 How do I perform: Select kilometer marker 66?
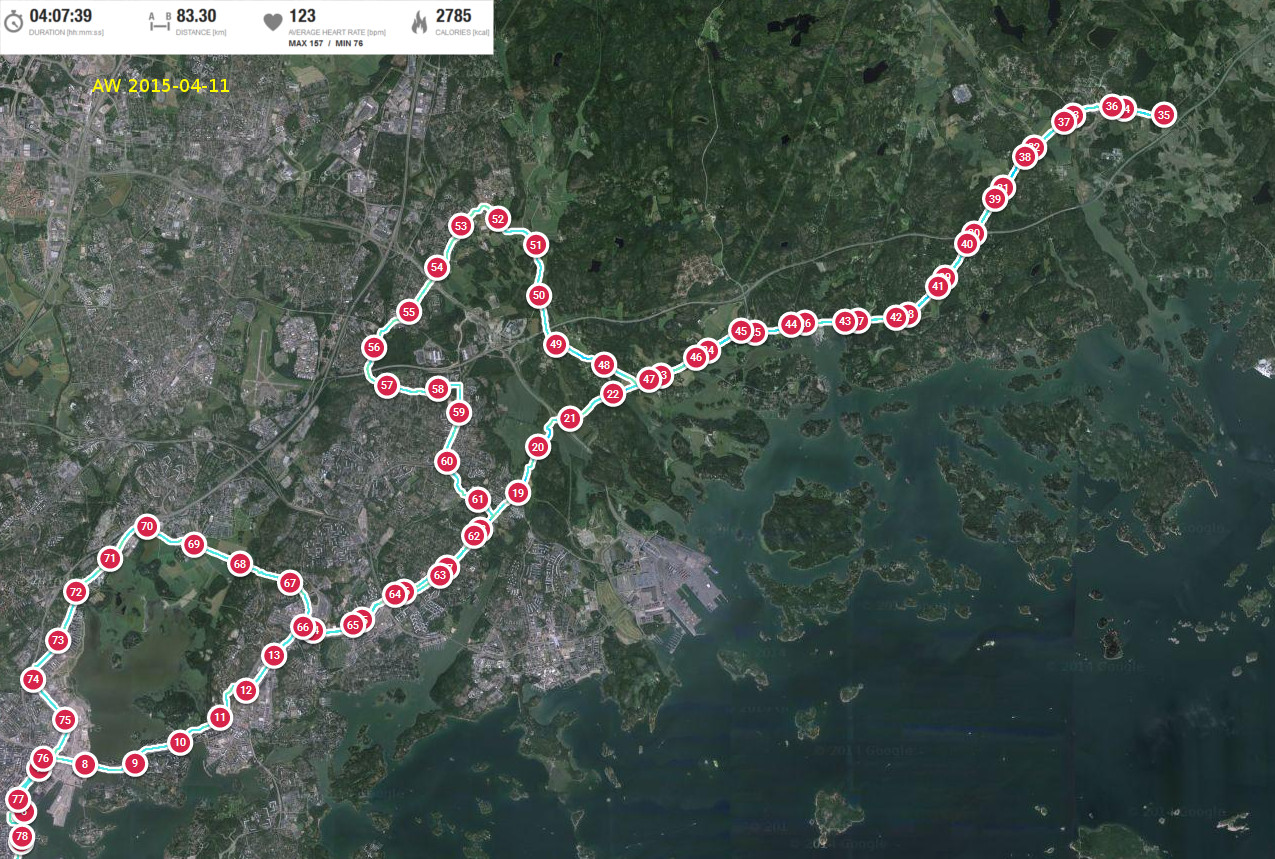click(x=303, y=626)
